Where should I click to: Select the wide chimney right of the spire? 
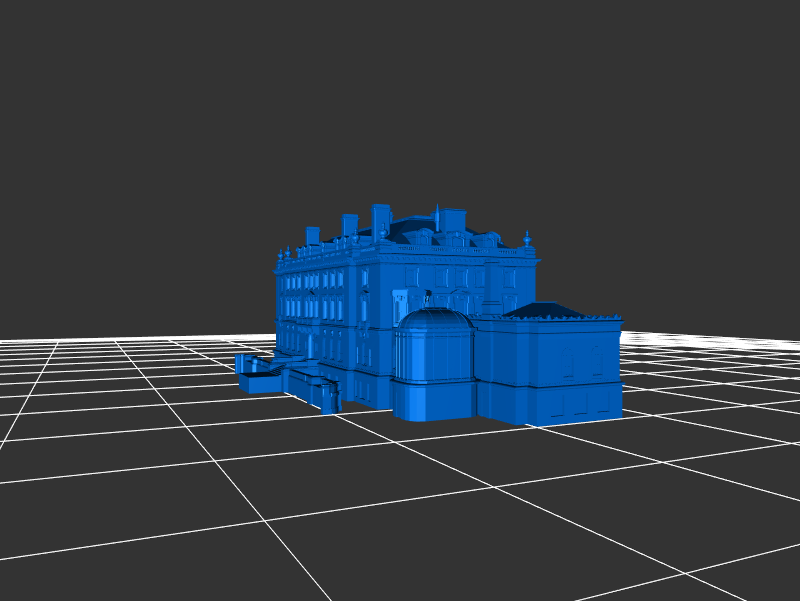click(453, 219)
